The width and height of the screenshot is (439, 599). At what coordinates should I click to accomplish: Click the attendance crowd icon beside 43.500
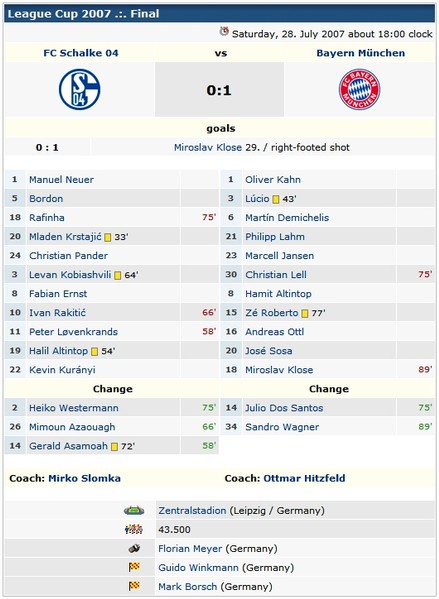click(134, 529)
